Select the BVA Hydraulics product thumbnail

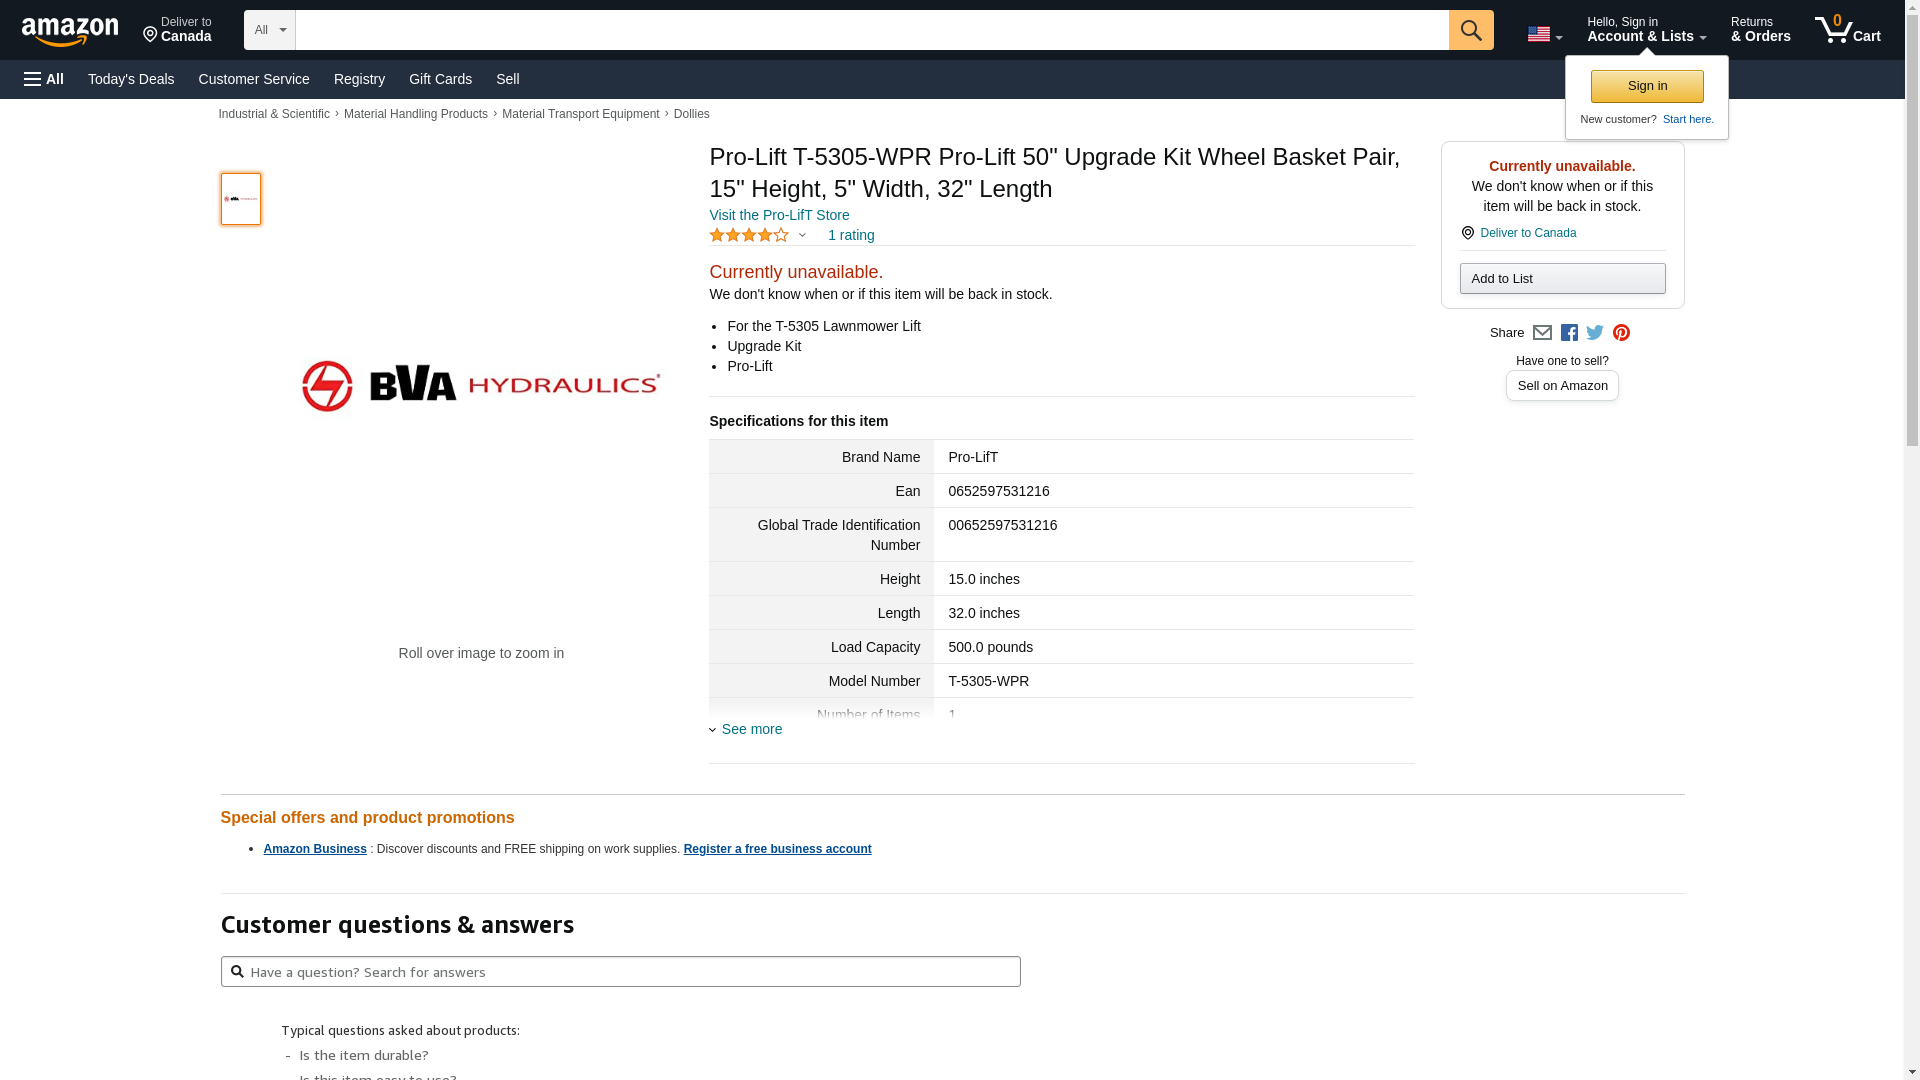(x=241, y=199)
